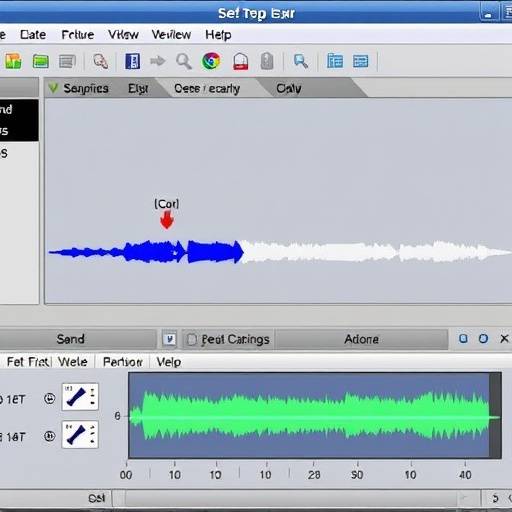Click the Sand button
This screenshot has height=512, width=512.
tap(71, 339)
